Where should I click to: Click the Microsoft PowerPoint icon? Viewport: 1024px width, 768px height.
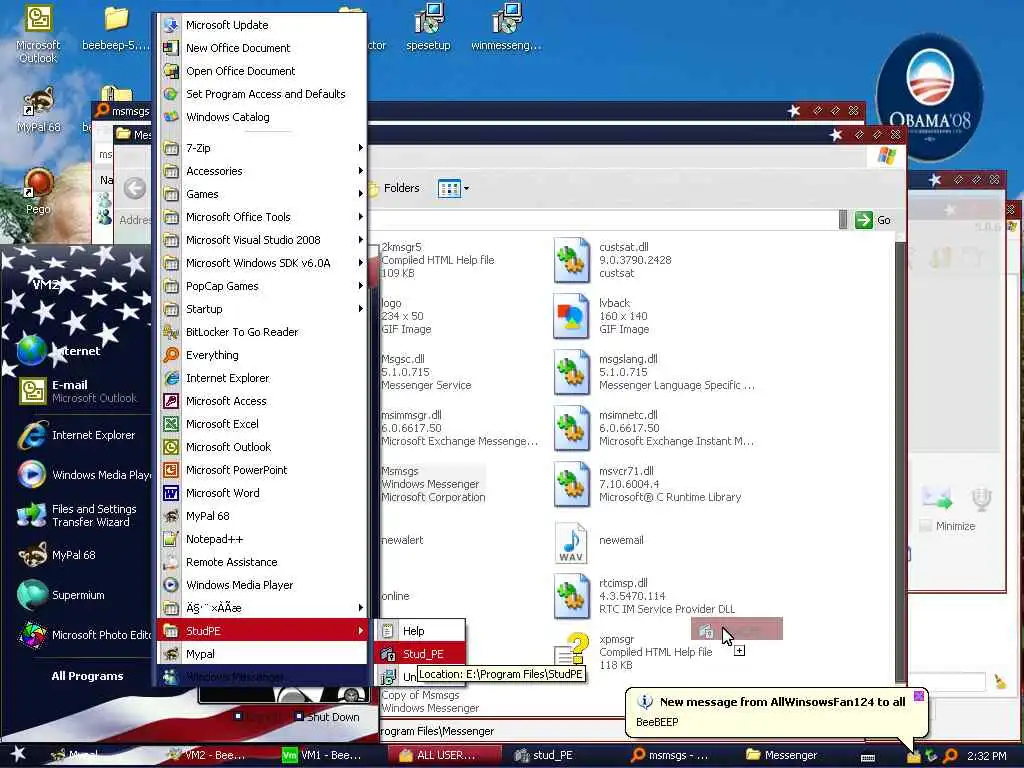click(x=171, y=470)
